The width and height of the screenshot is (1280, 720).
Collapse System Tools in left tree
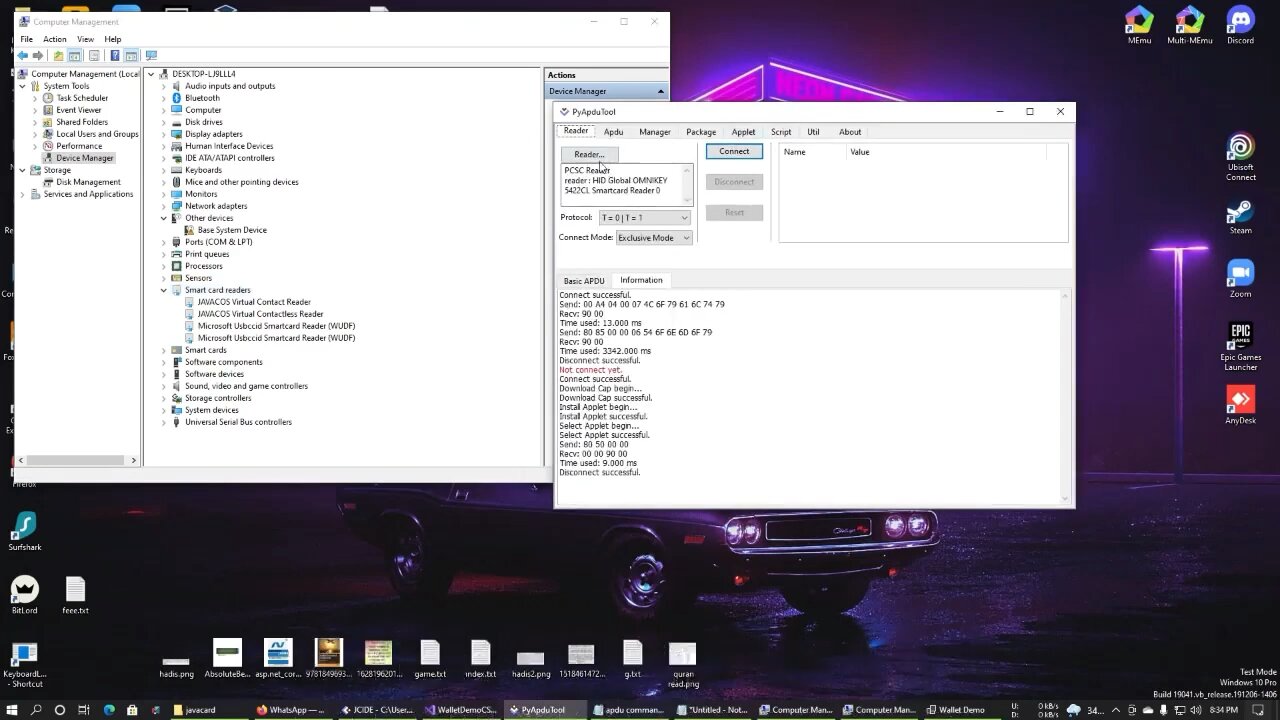click(x=23, y=86)
